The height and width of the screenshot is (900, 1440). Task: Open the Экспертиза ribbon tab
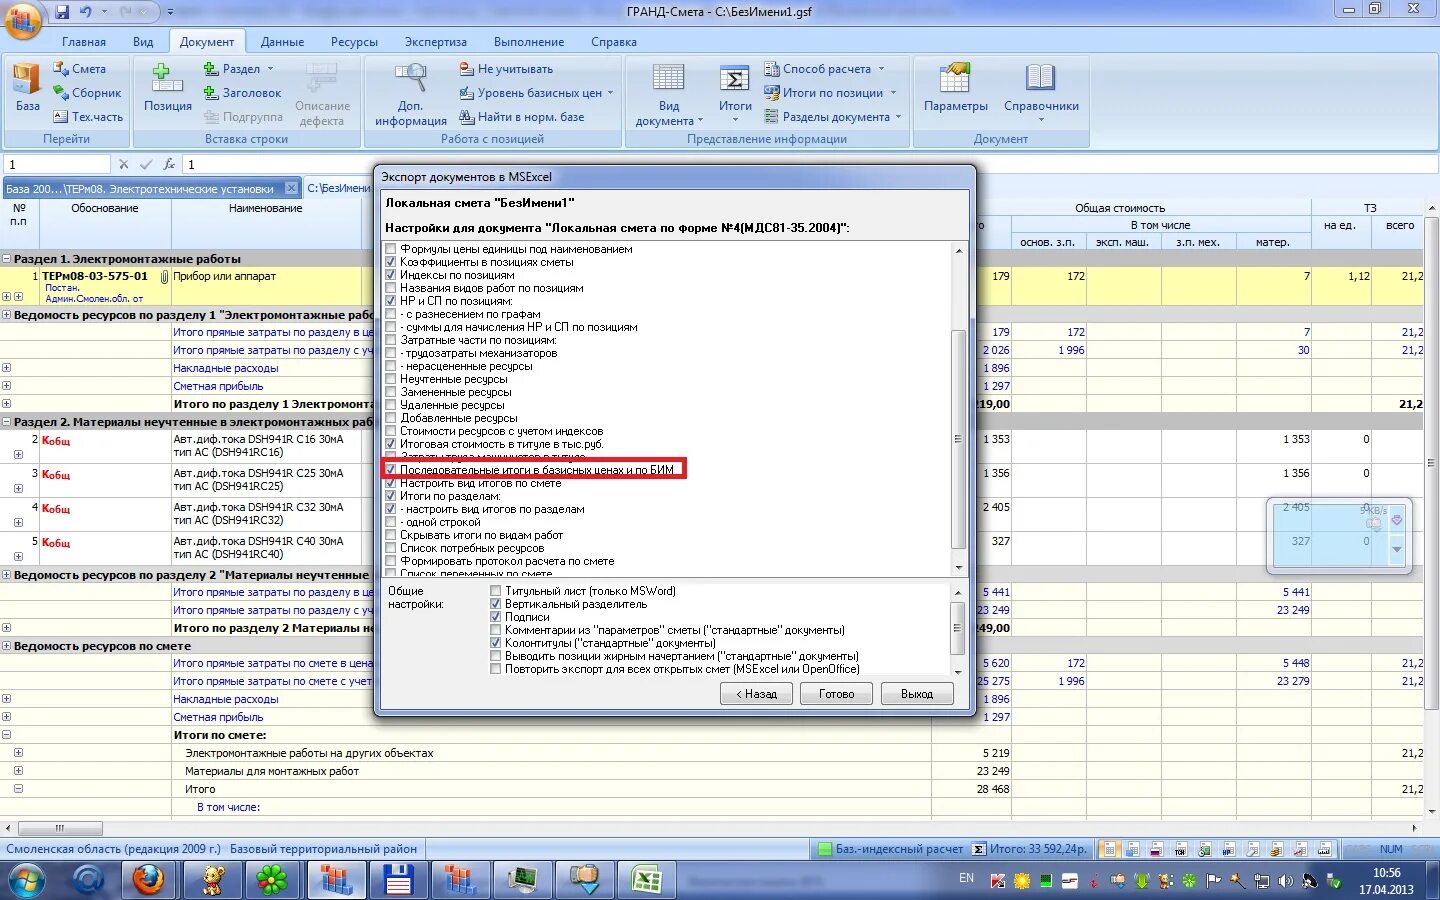(436, 42)
